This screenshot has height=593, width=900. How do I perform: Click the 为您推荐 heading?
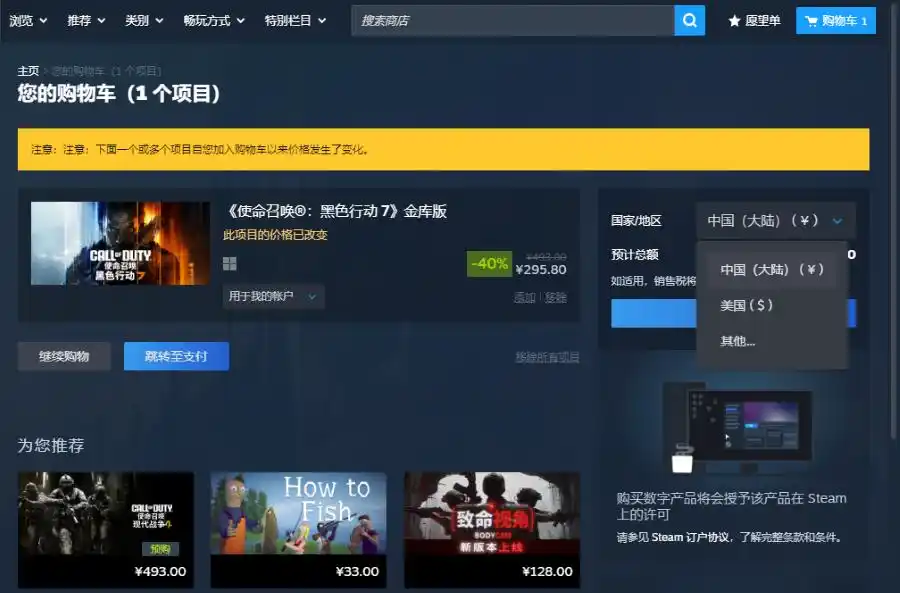click(51, 445)
